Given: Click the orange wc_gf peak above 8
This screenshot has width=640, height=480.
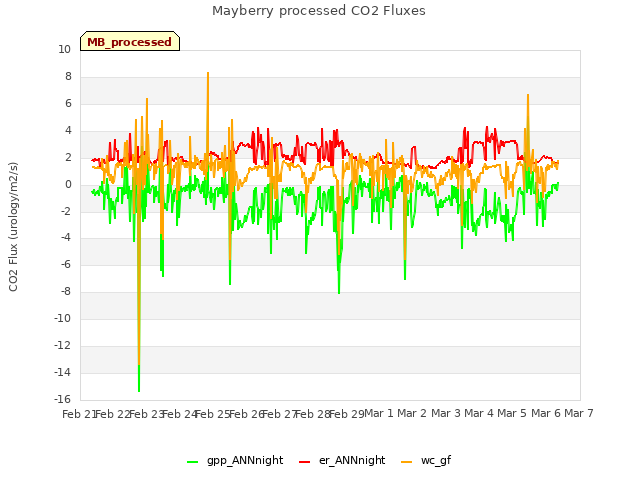Looking at the screenshot, I should [208, 73].
